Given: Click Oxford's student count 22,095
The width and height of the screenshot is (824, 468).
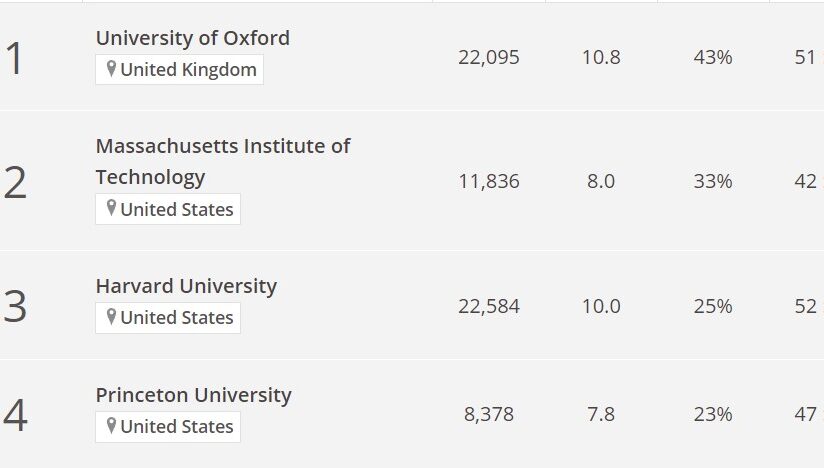Looking at the screenshot, I should click(x=489, y=57).
